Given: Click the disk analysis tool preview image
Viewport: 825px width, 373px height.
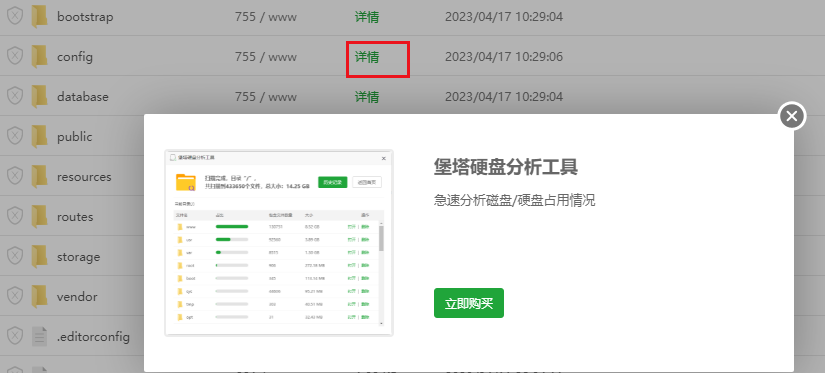Looking at the screenshot, I should pyautogui.click(x=279, y=243).
